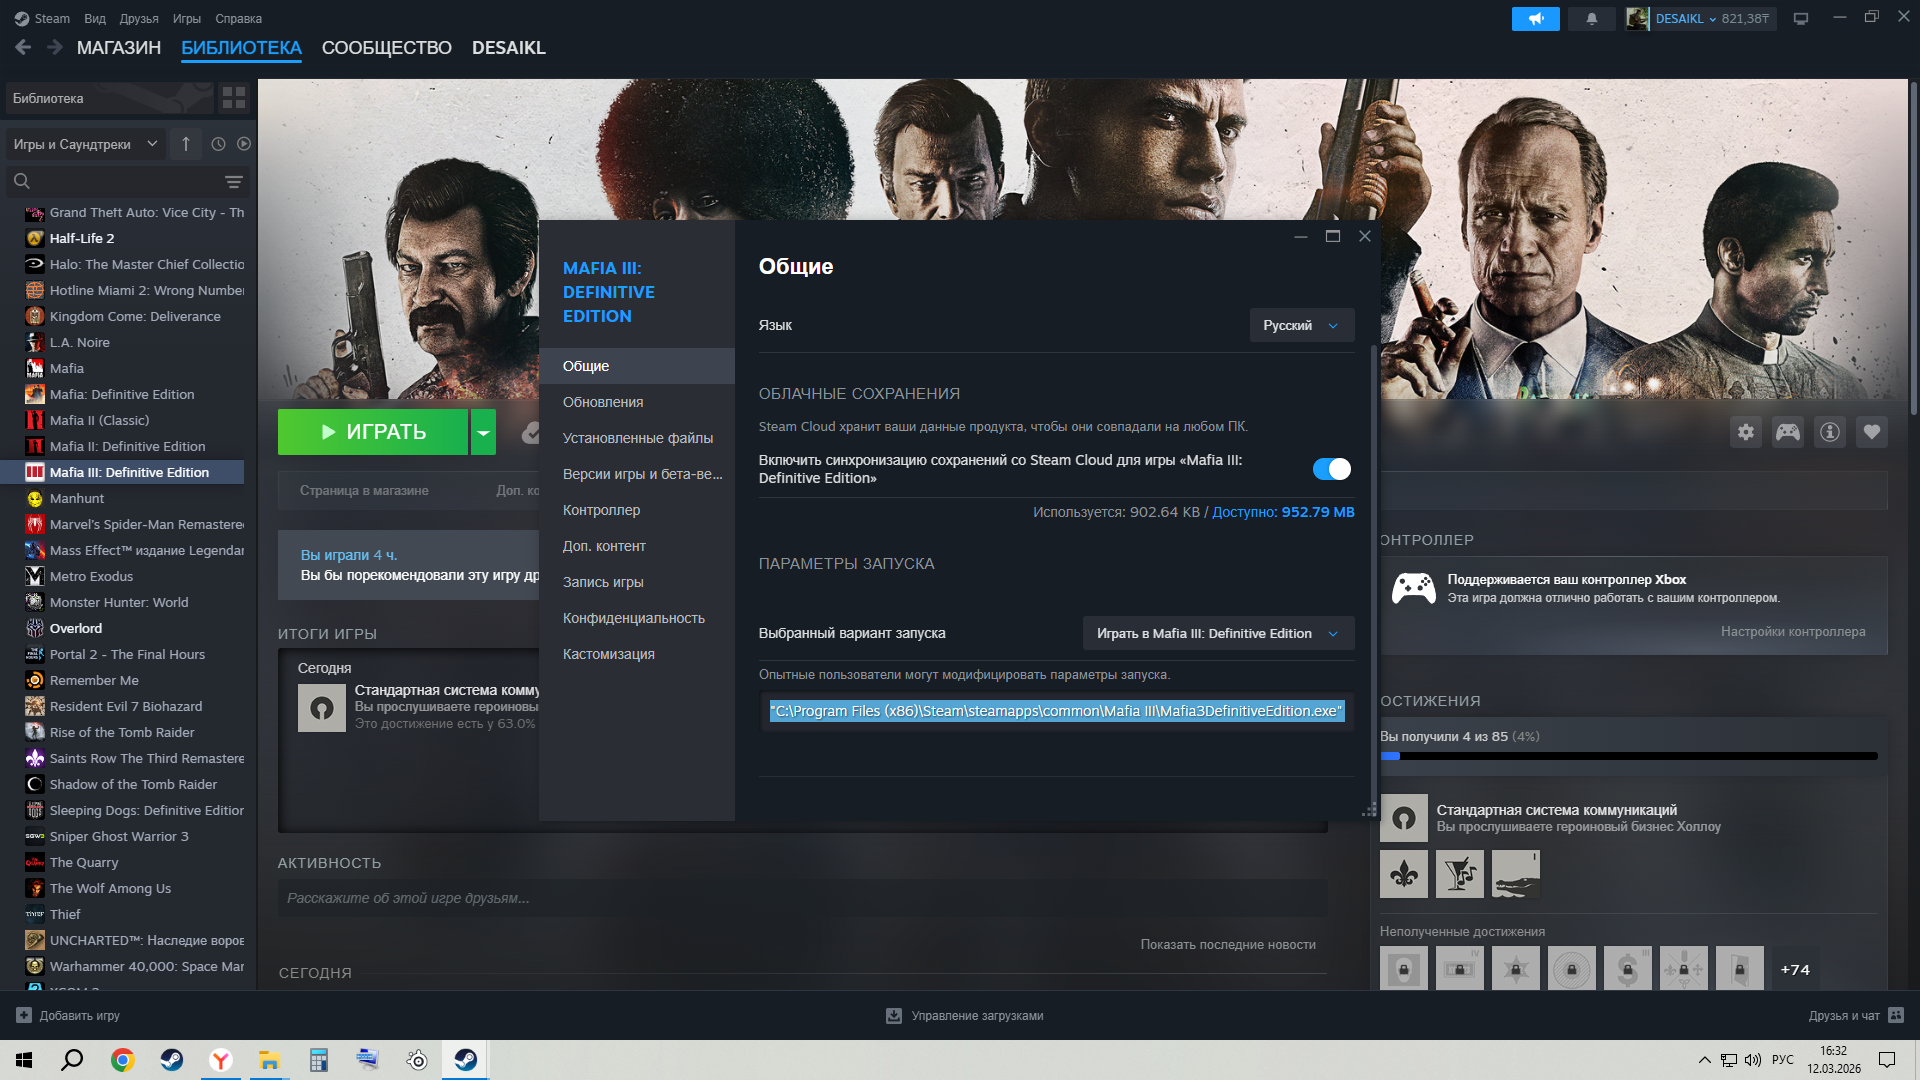Image resolution: width=1920 pixels, height=1080 pixels.
Task: Open the Calculator from the taskbar
Action: click(x=318, y=1060)
